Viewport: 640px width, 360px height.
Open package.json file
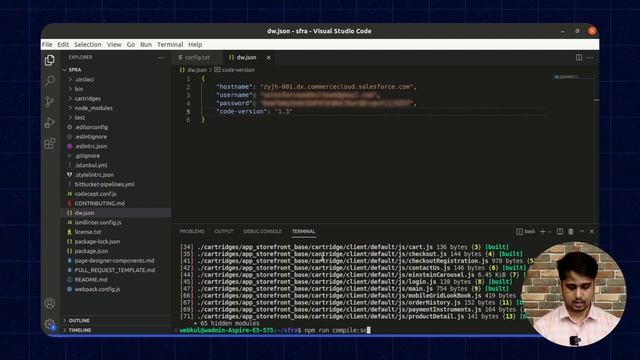(x=116, y=251)
